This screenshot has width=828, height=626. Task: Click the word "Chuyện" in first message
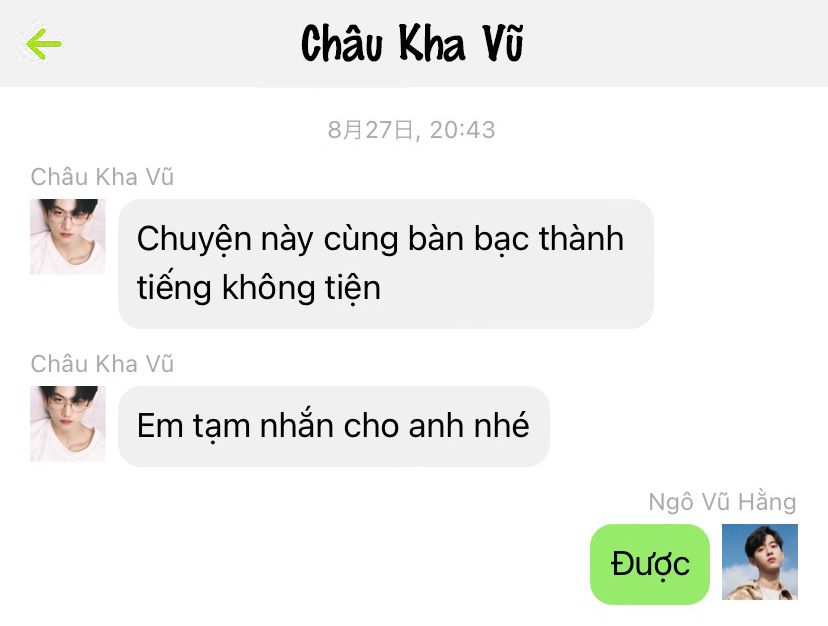pyautogui.click(x=194, y=239)
